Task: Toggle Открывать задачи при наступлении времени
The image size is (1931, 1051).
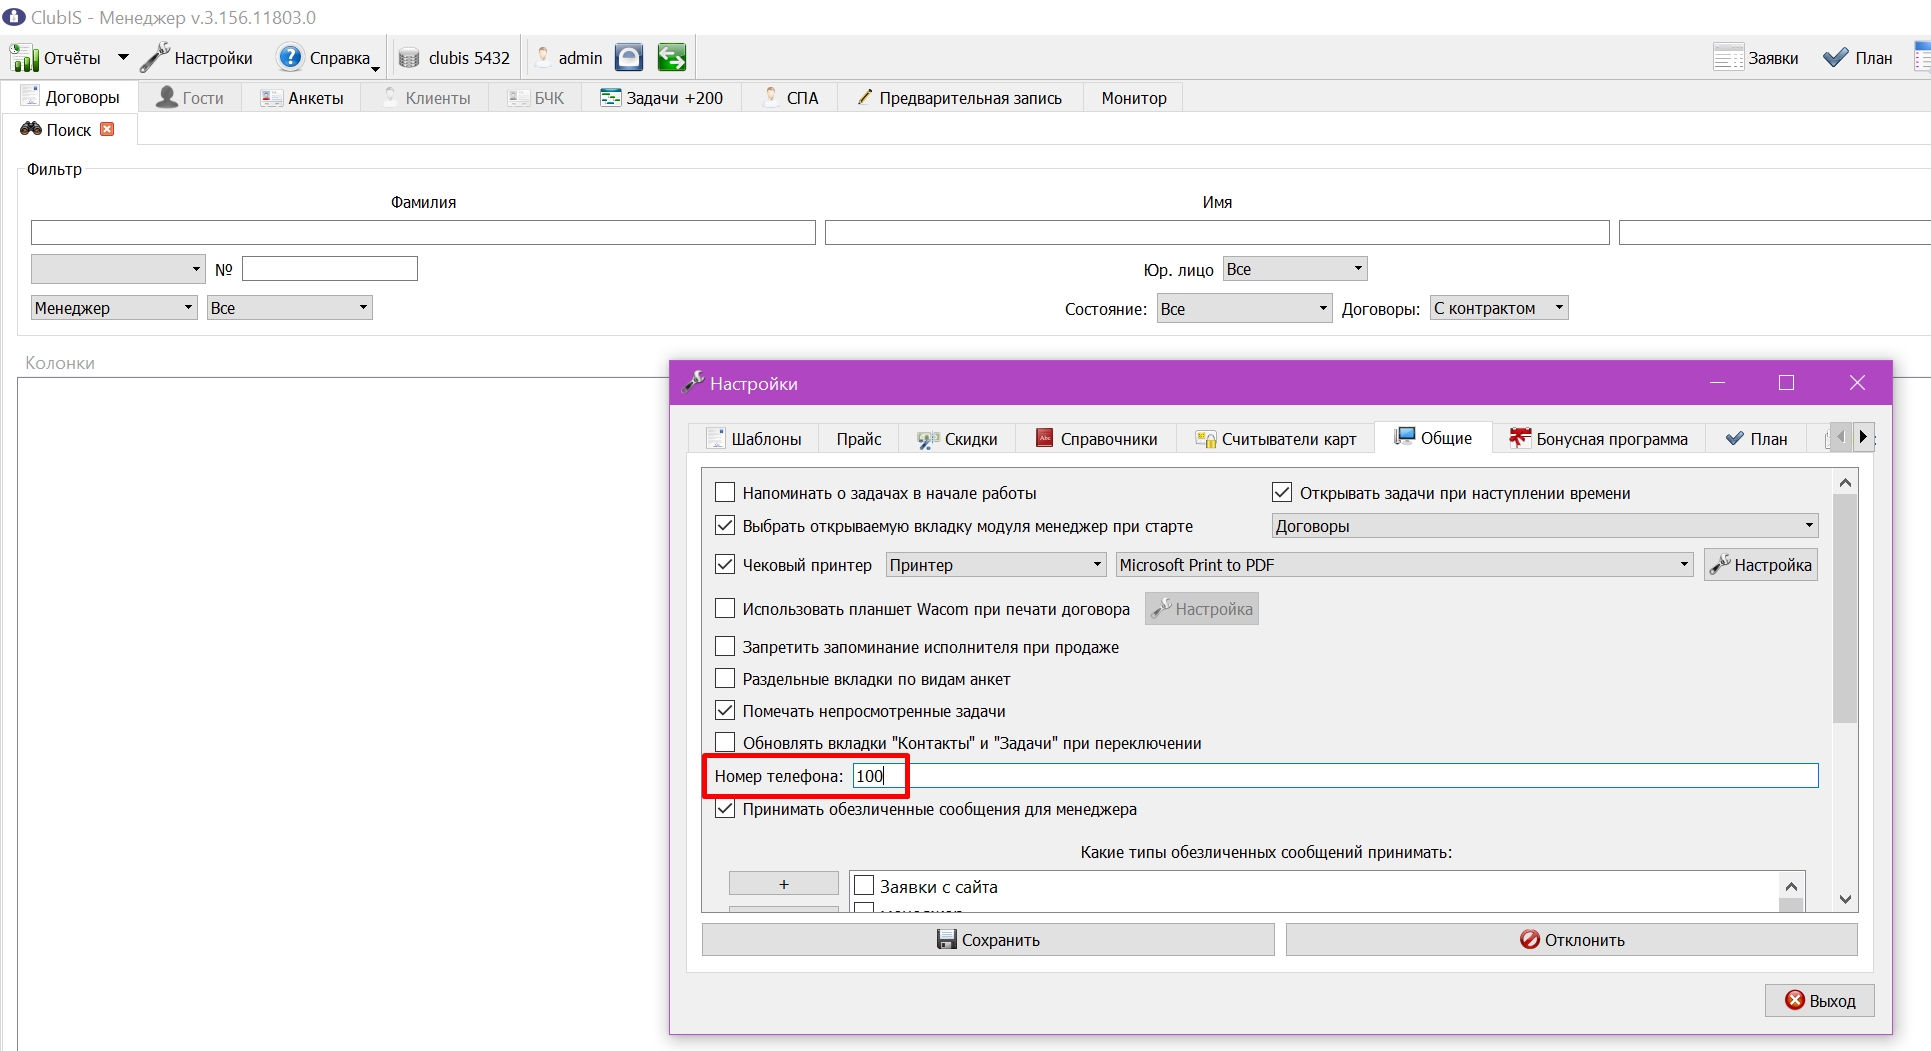Action: click(1282, 493)
